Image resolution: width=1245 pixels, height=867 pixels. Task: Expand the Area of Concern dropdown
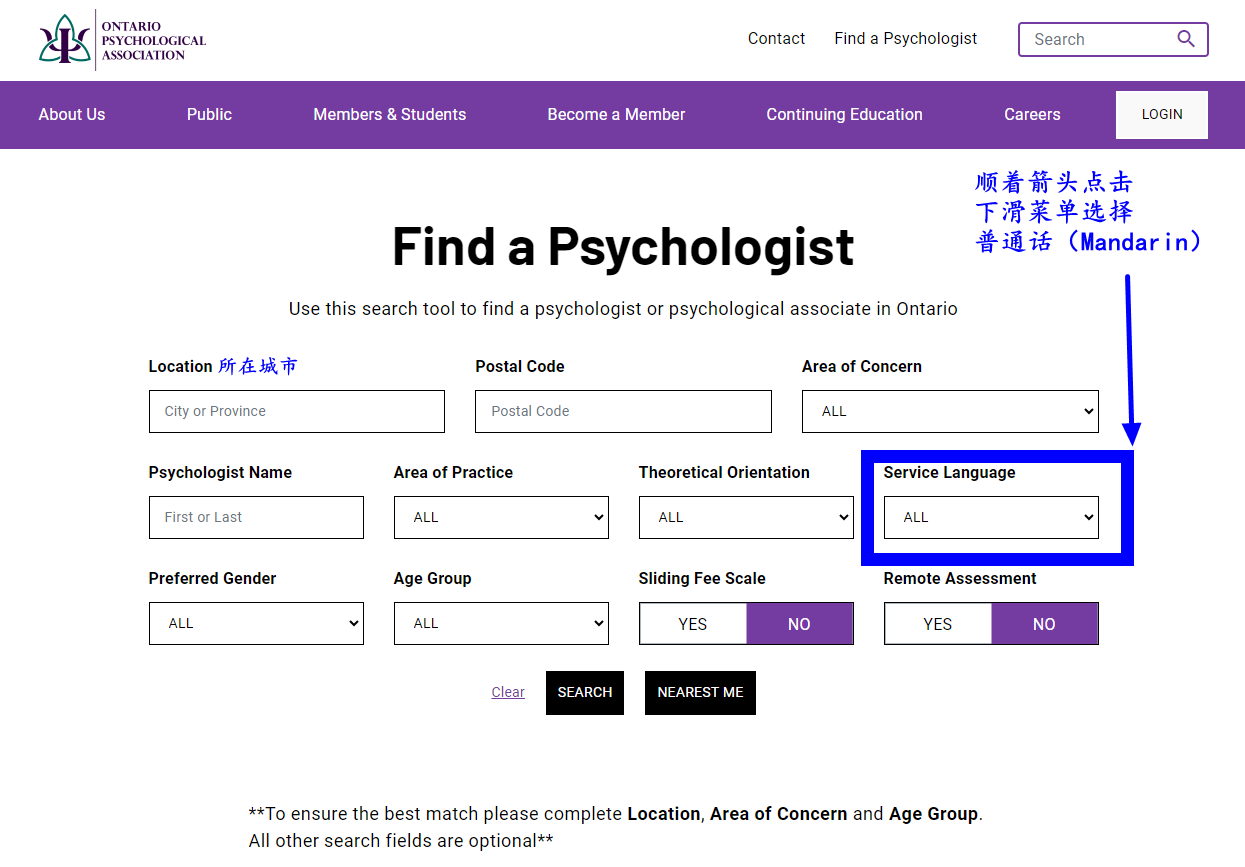pos(949,411)
